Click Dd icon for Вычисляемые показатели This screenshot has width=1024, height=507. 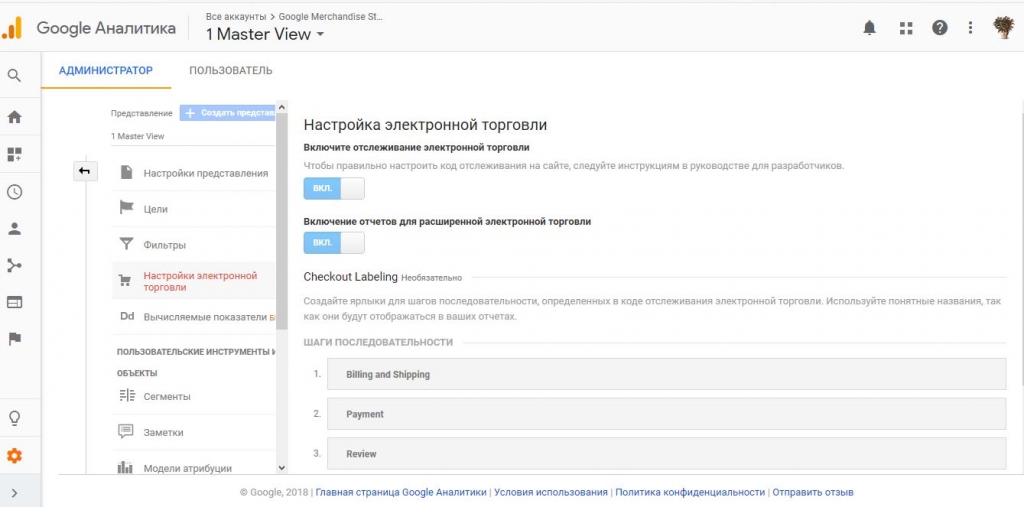pos(127,316)
